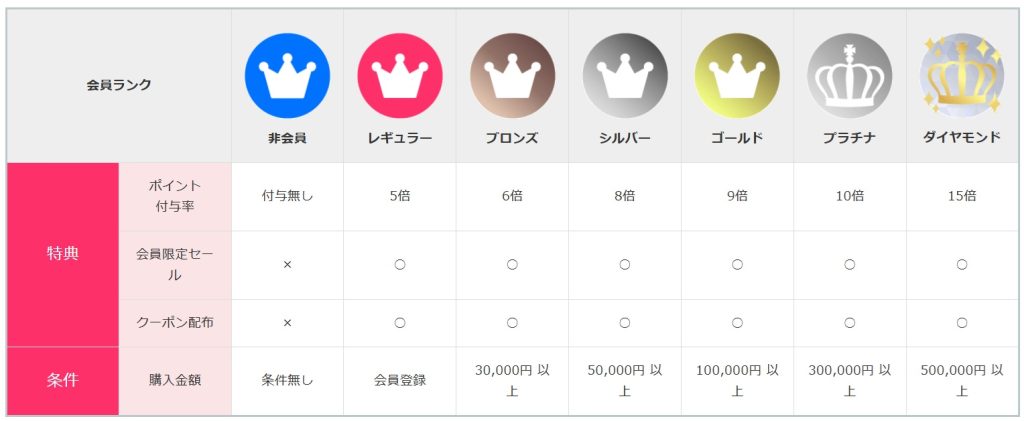The height and width of the screenshot is (421, 1024).
Task: Select the 会員限定セール row label
Action: click(x=175, y=265)
